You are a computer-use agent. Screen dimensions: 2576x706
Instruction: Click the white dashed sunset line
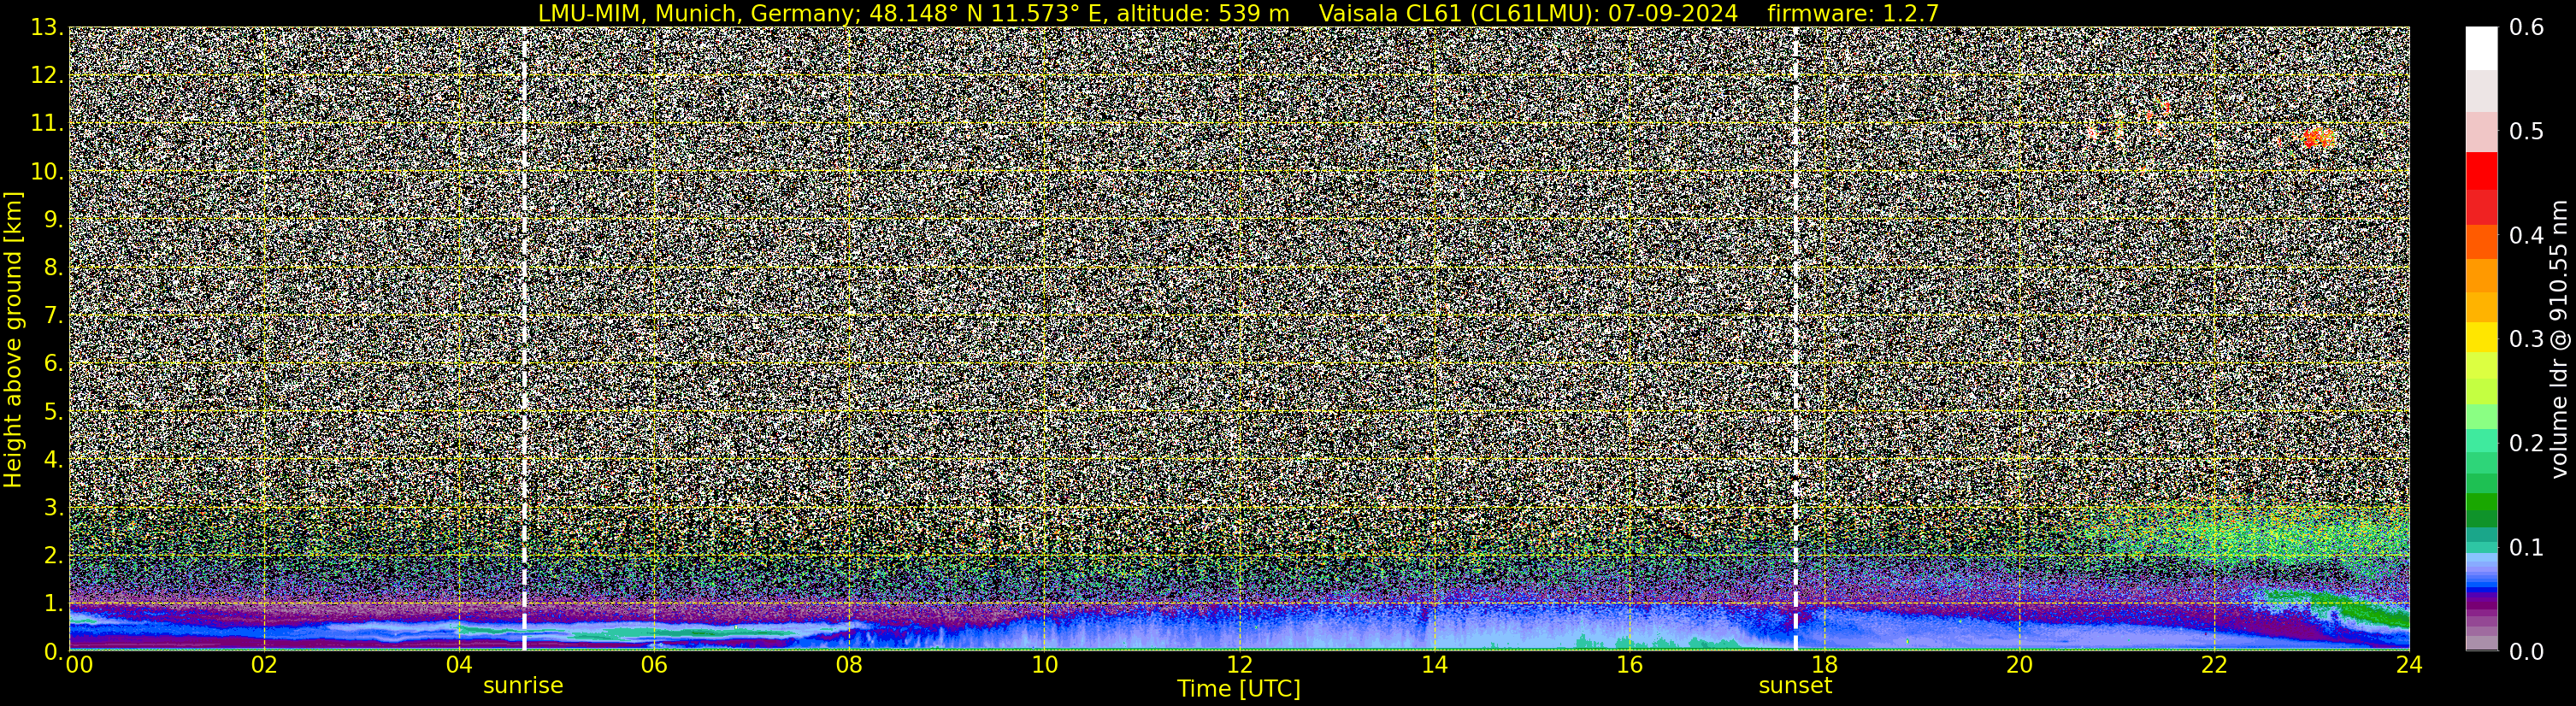[x=1795, y=339]
